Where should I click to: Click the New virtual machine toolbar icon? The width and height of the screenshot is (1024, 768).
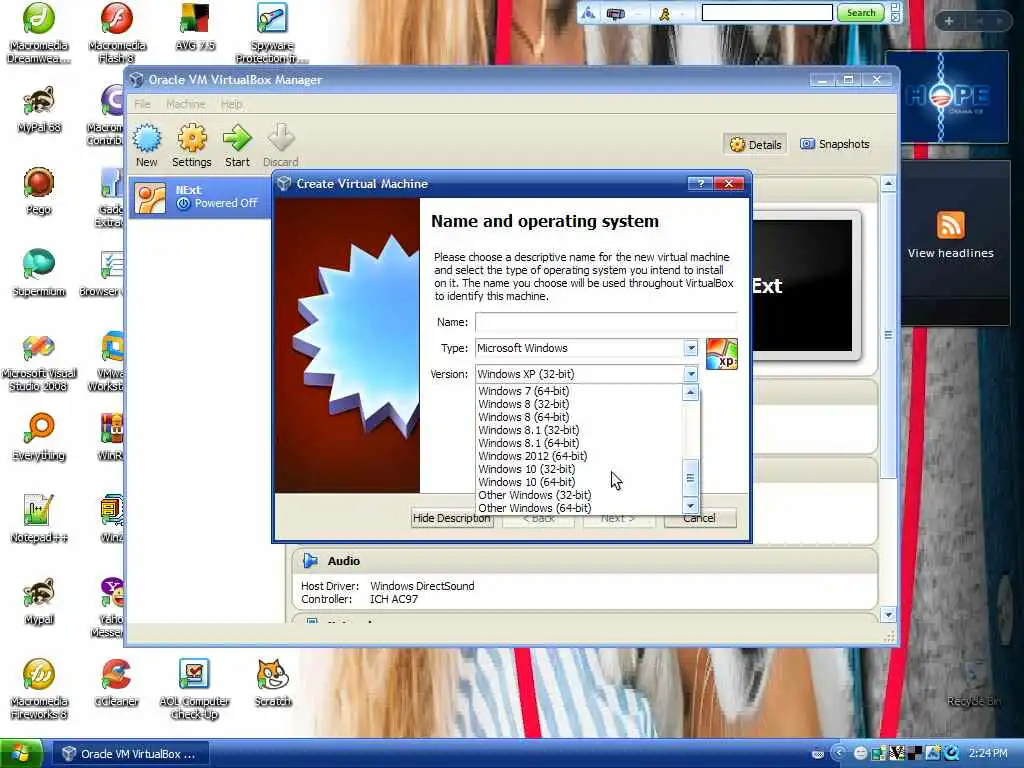click(x=146, y=145)
